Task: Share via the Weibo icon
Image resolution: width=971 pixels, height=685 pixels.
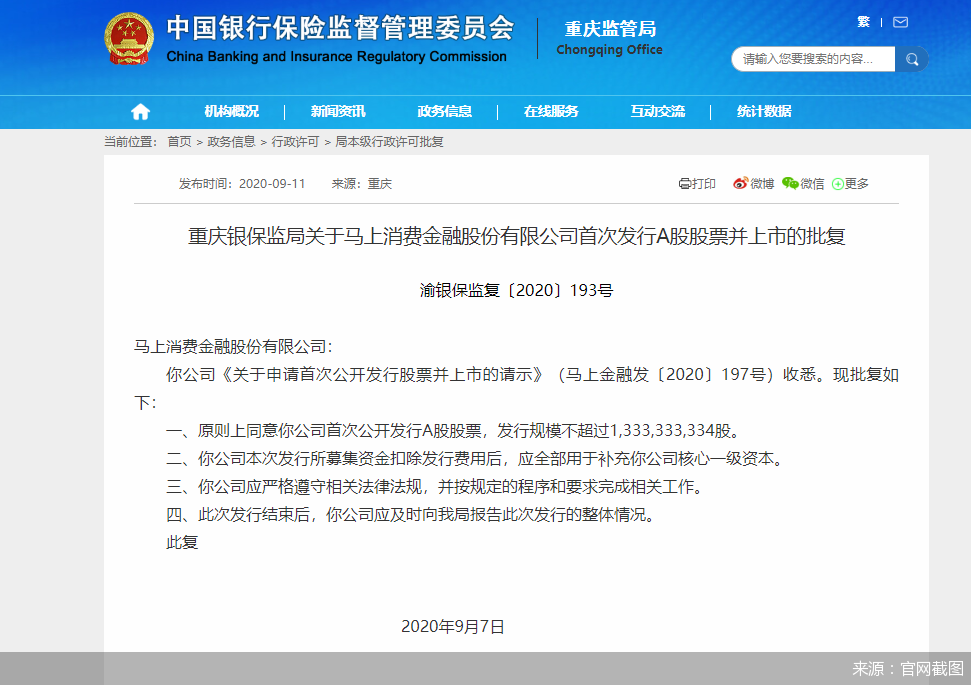Action: (741, 183)
